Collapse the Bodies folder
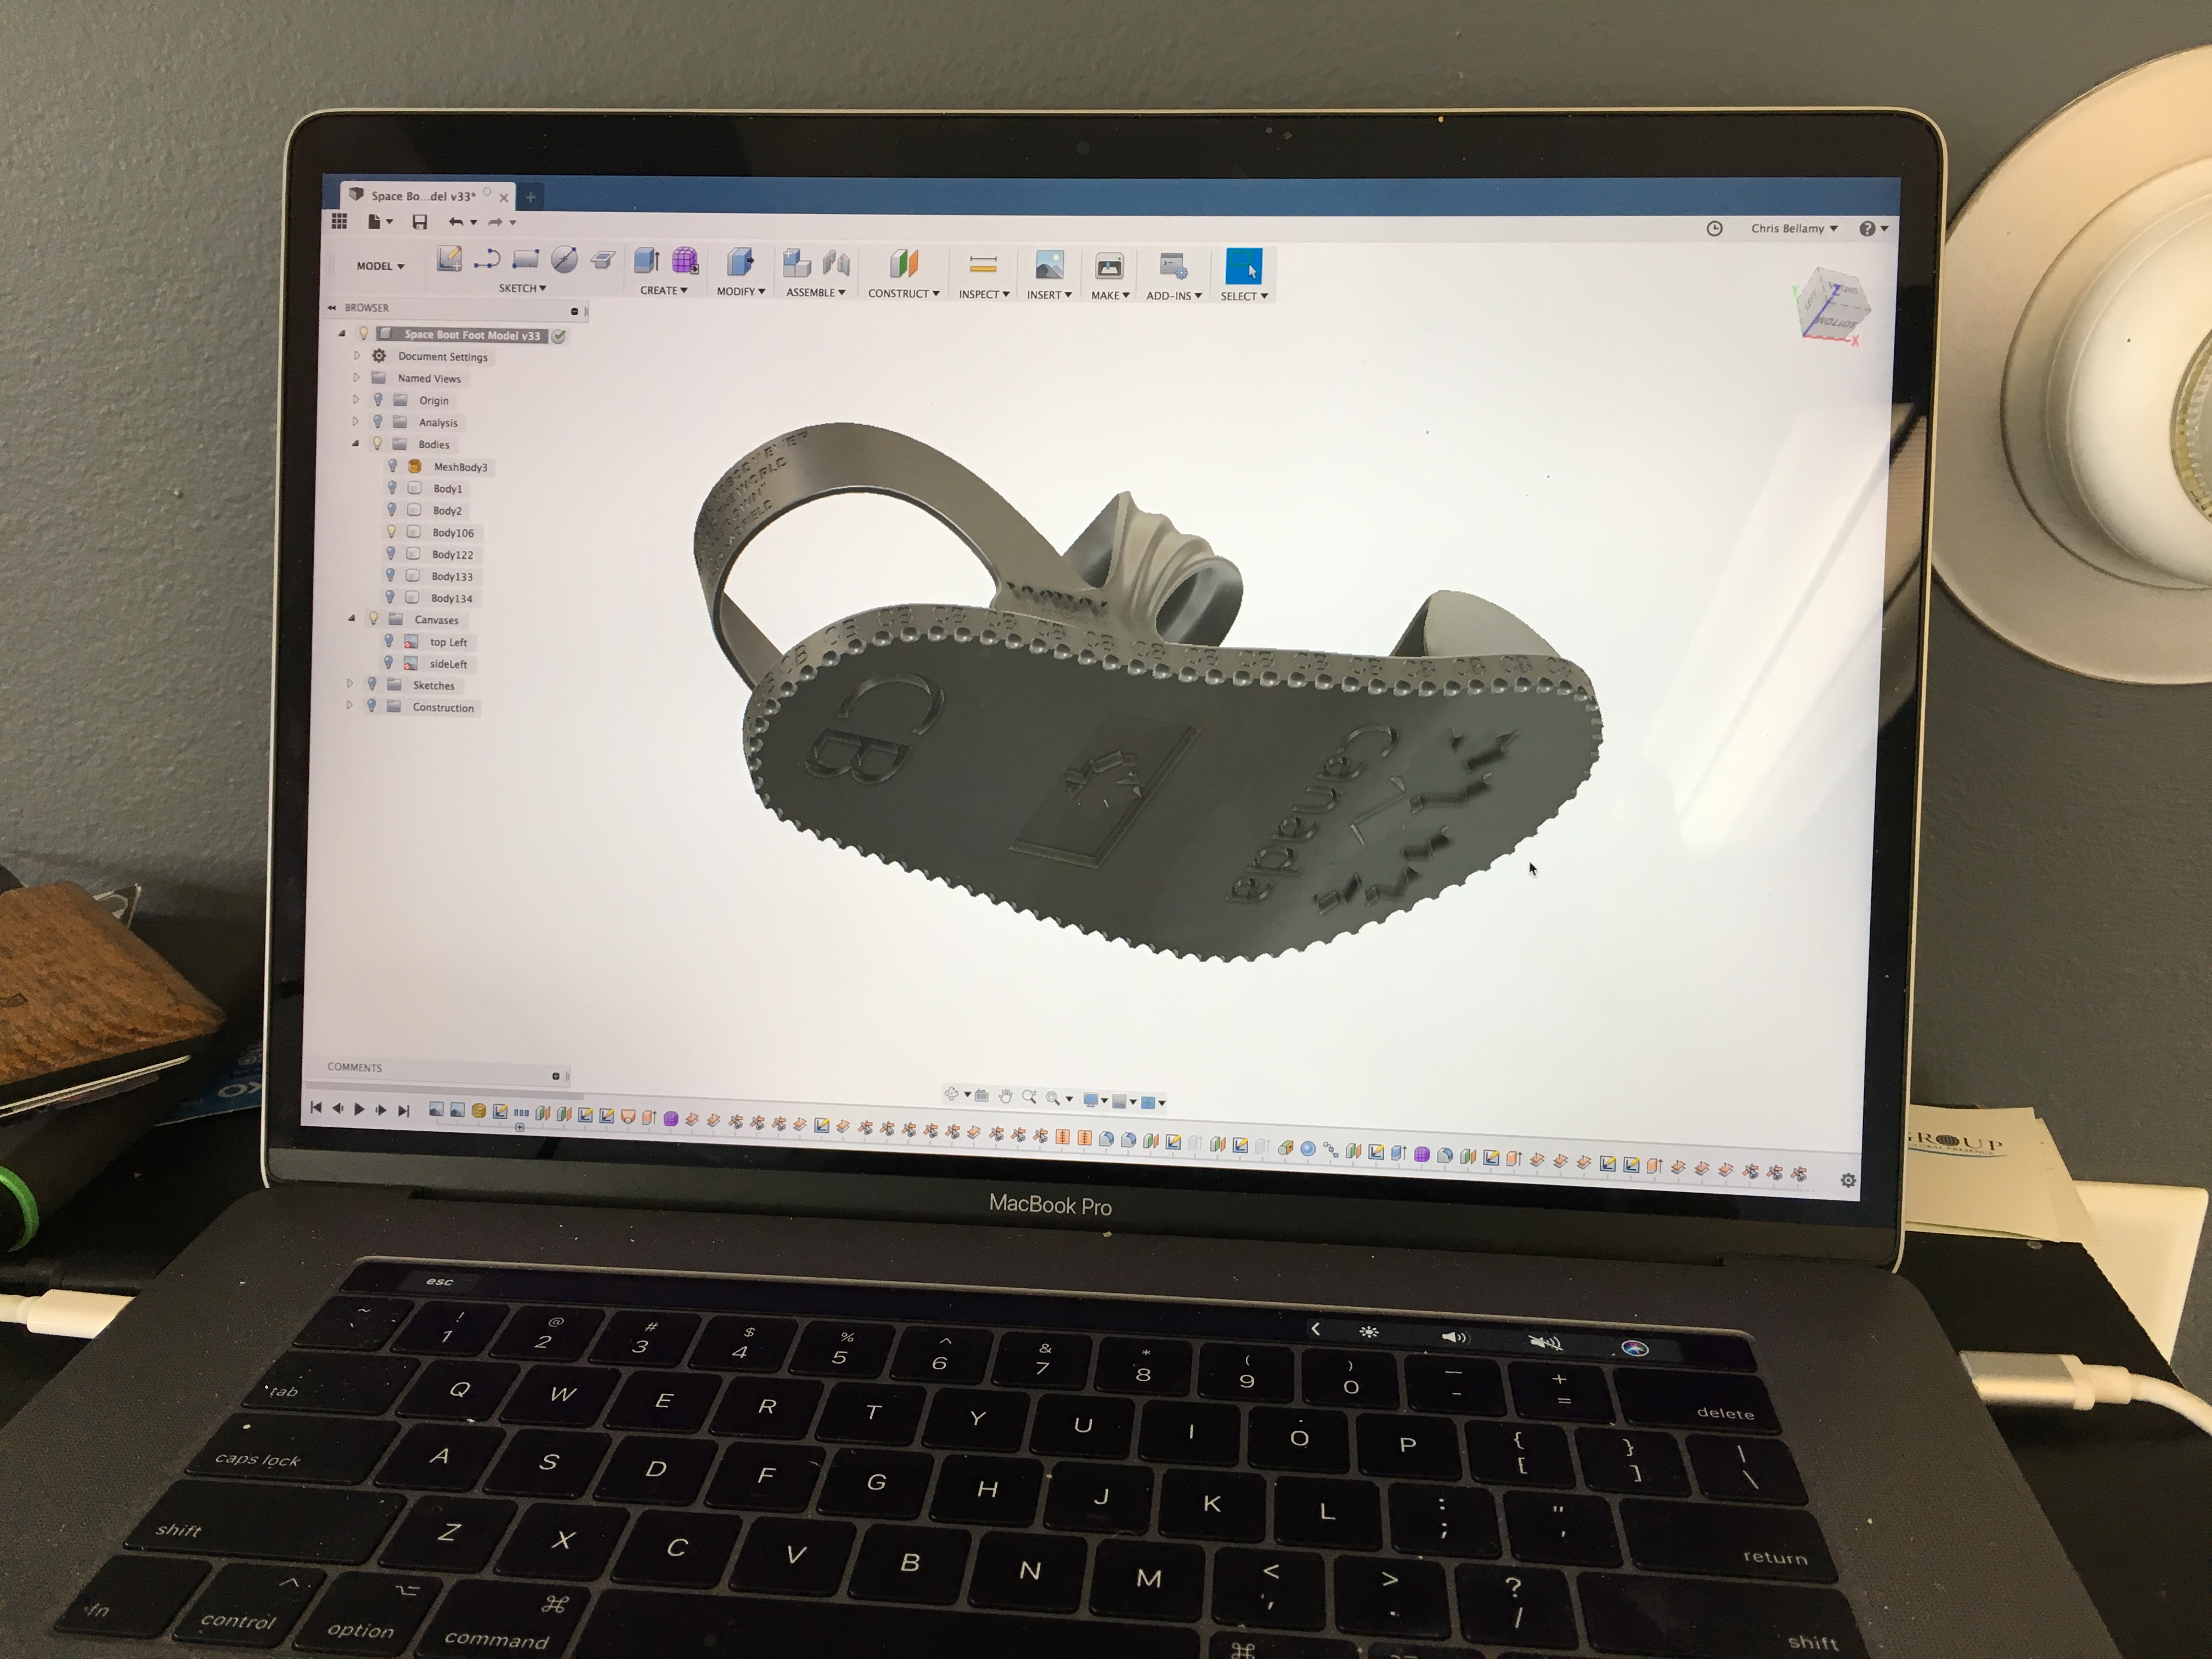 [355, 443]
